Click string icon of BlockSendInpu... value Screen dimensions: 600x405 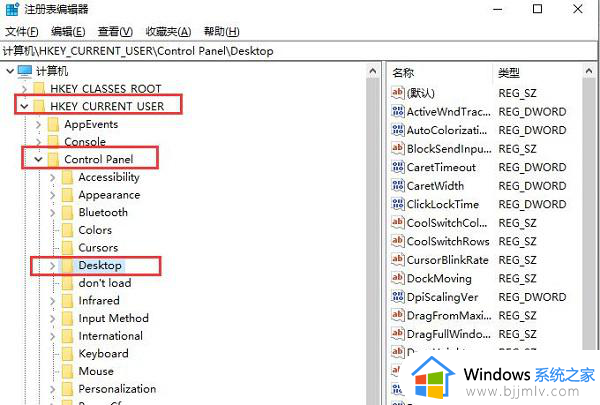[x=398, y=148]
